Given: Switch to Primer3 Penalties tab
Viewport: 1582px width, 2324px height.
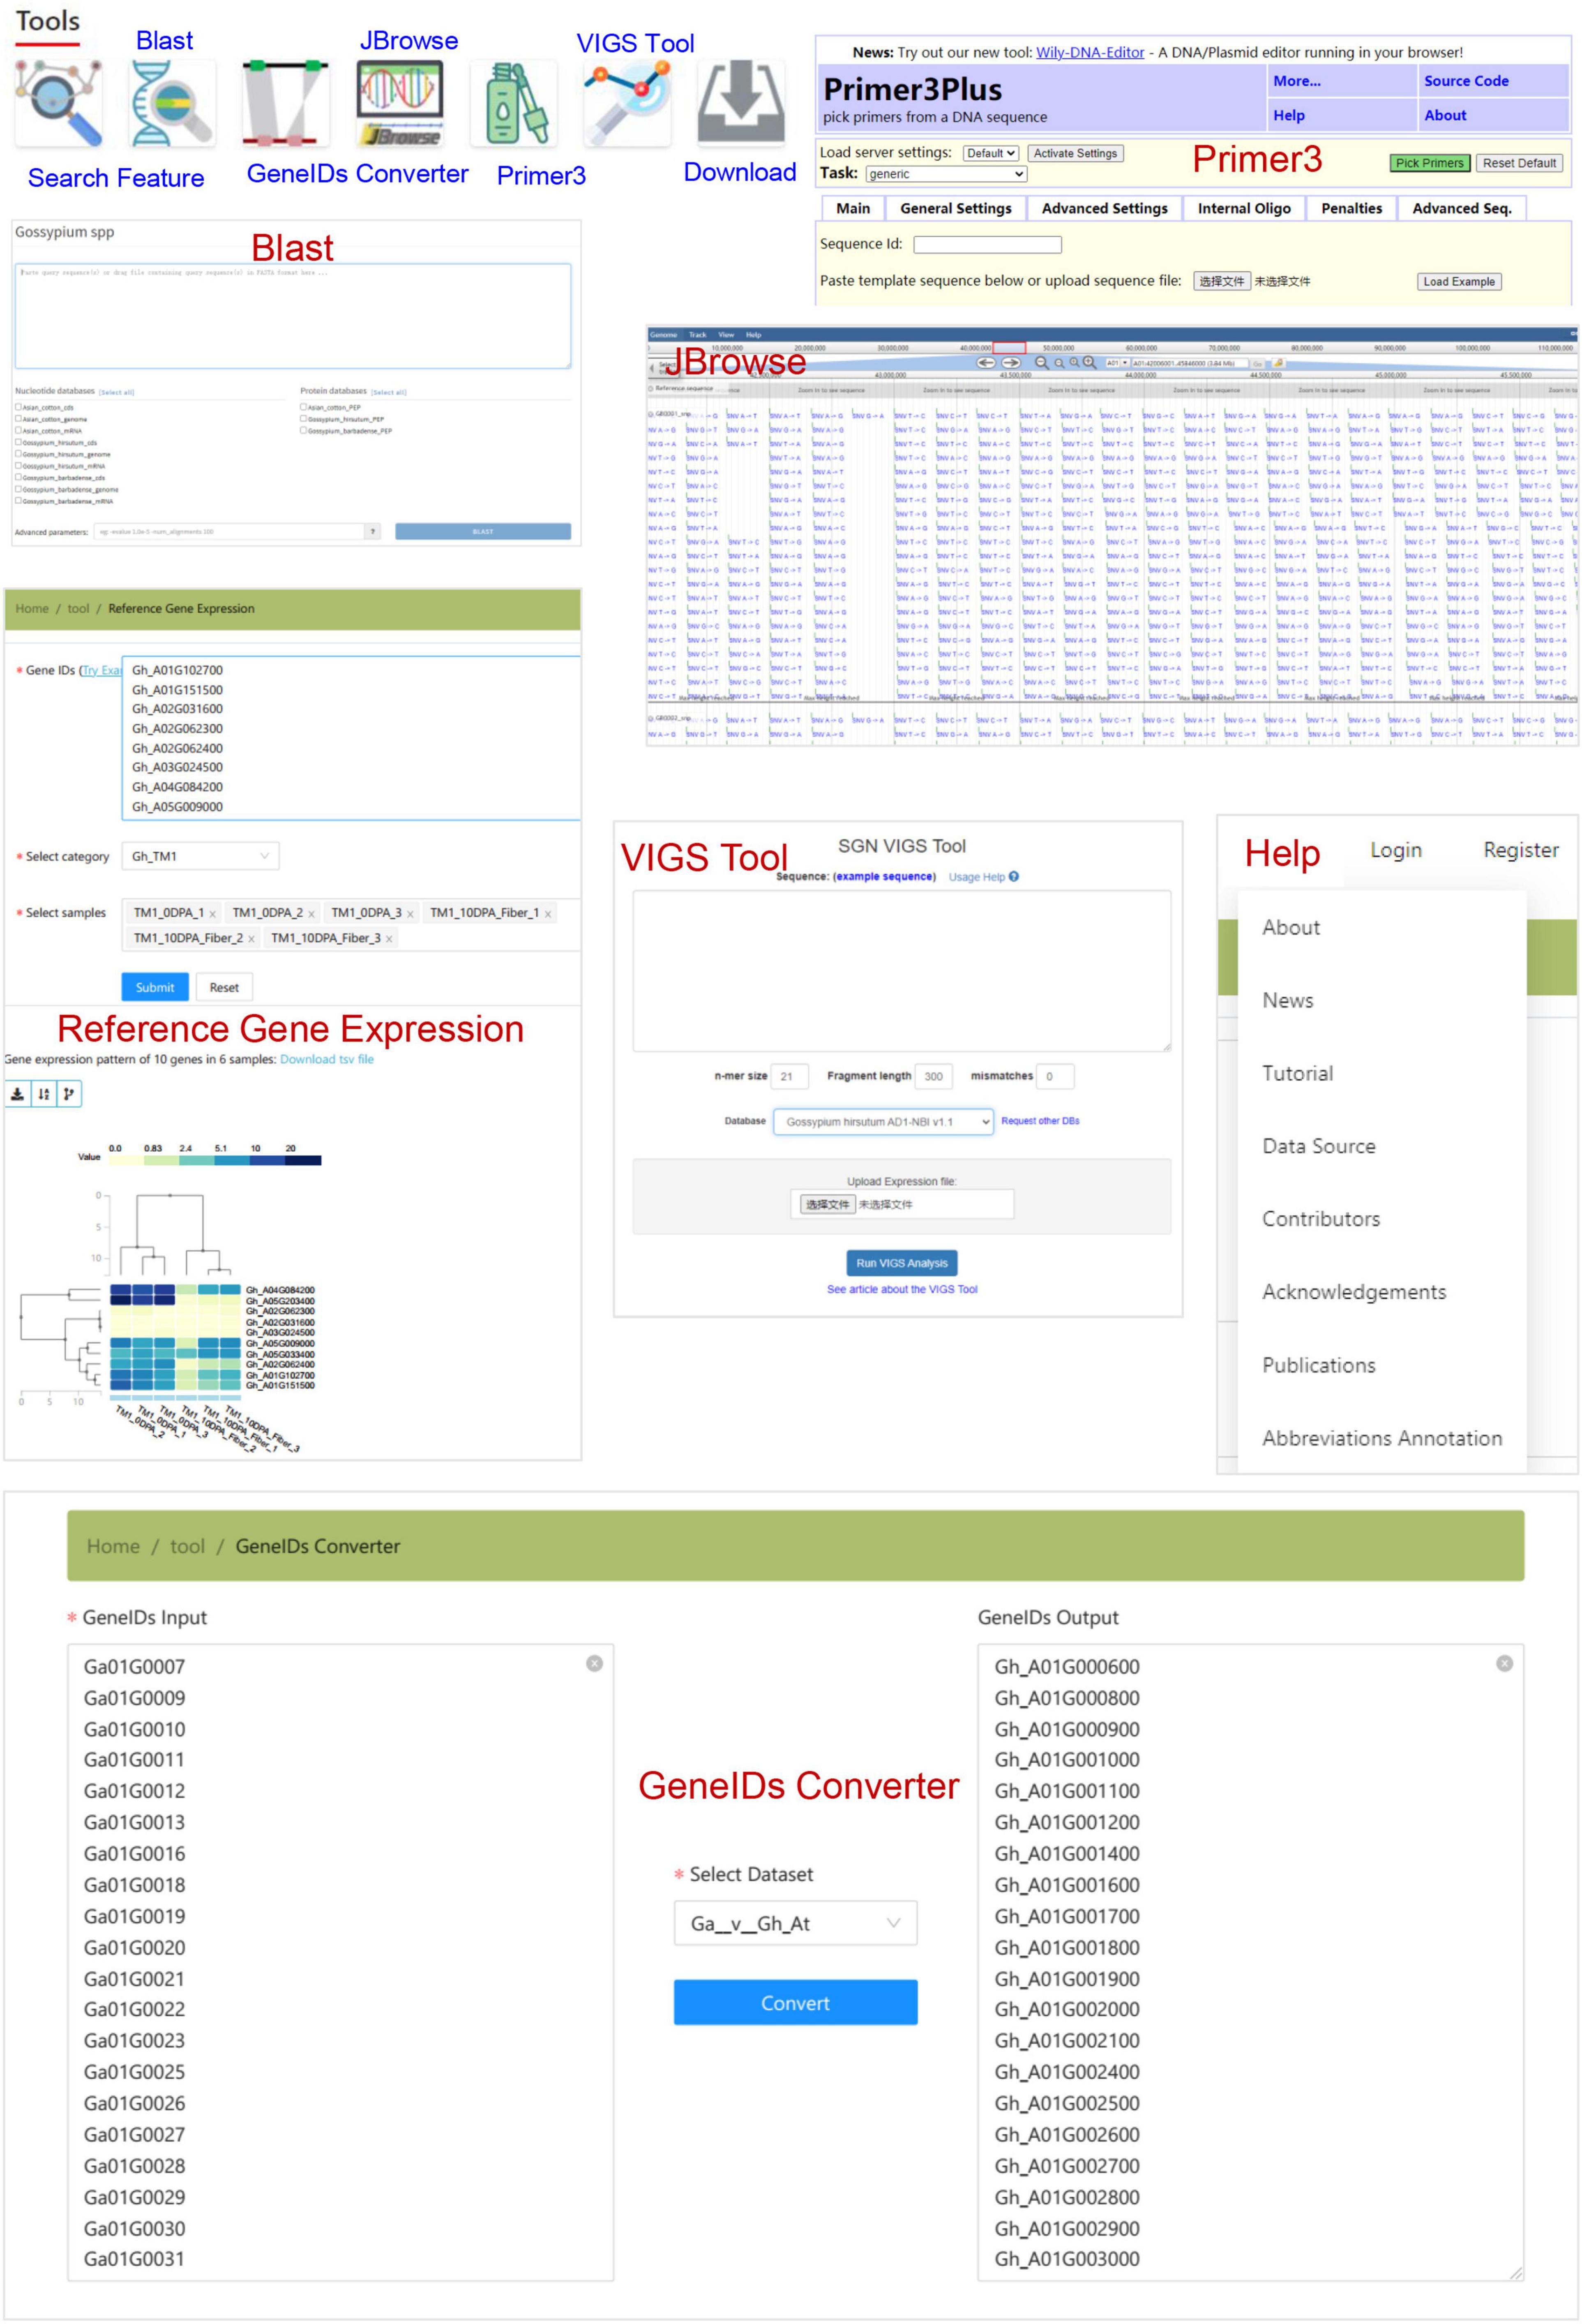Looking at the screenshot, I should coord(1351,208).
